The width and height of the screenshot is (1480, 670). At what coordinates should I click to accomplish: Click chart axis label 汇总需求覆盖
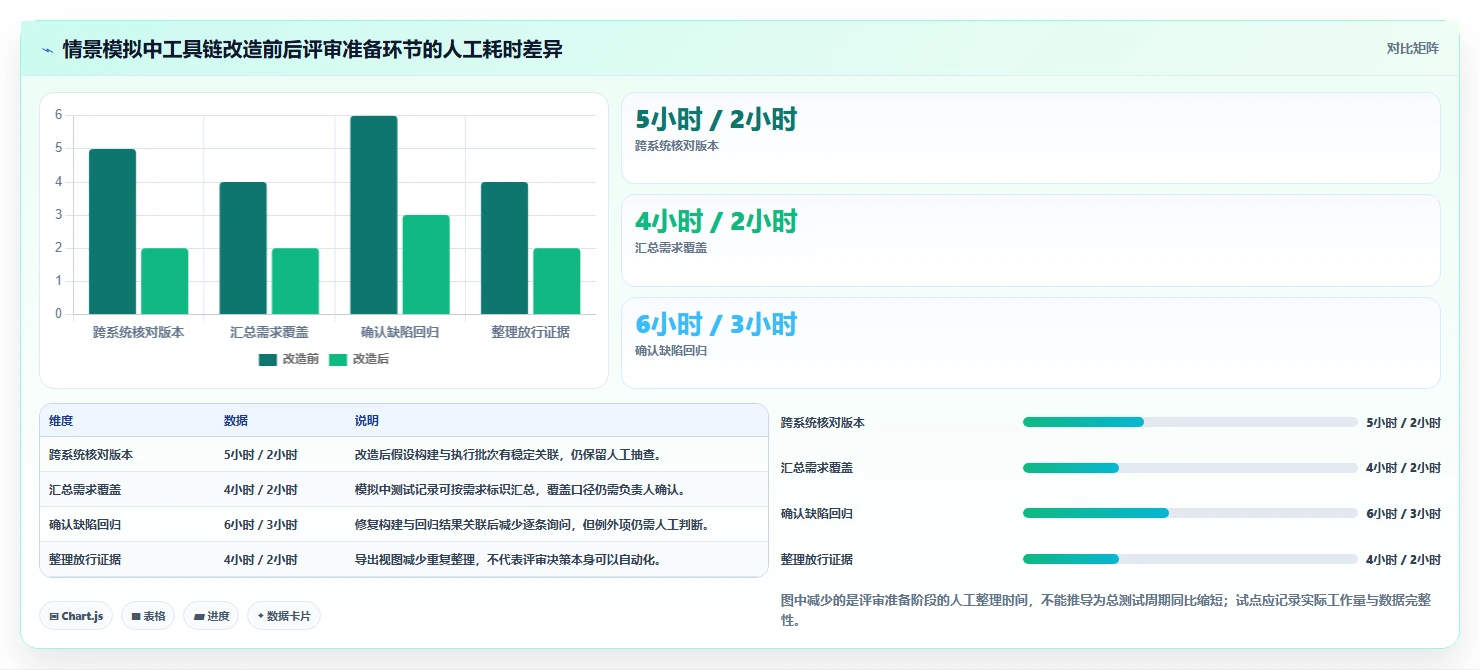pyautogui.click(x=269, y=332)
